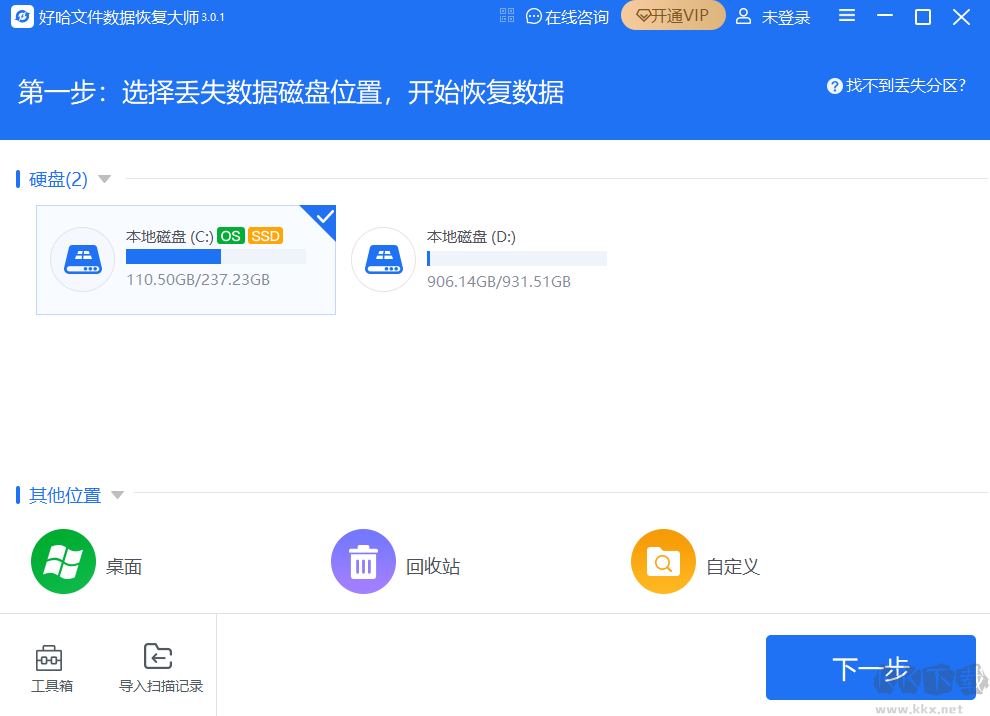This screenshot has height=716, width=990.
Task: Click the 自定义 custom location icon
Action: 663,561
